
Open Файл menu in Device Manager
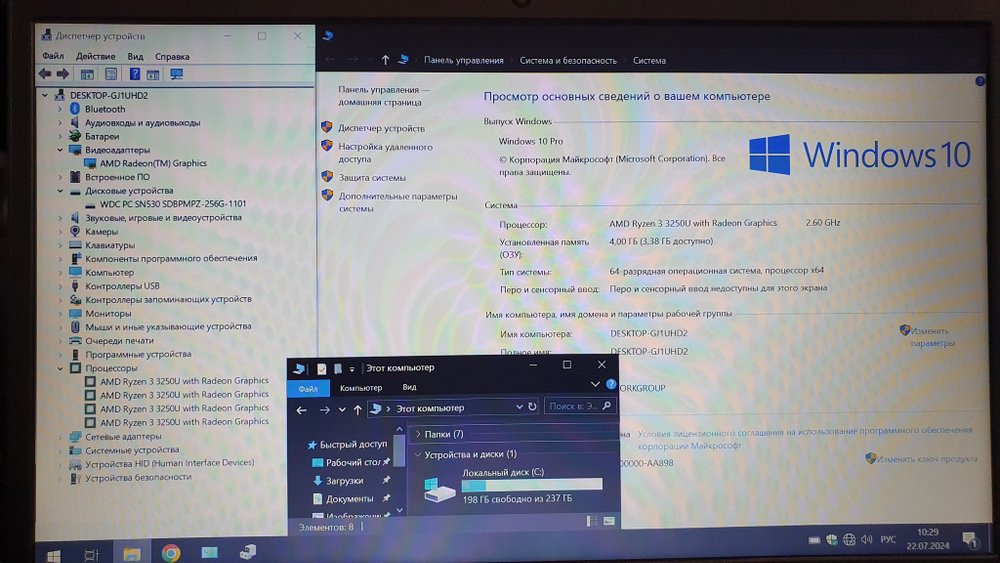click(x=53, y=56)
